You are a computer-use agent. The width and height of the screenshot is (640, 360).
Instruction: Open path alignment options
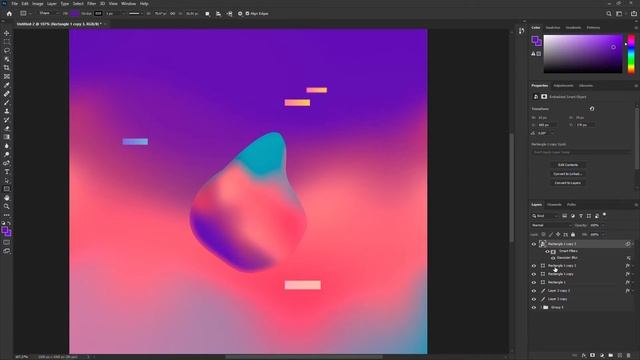click(218, 13)
